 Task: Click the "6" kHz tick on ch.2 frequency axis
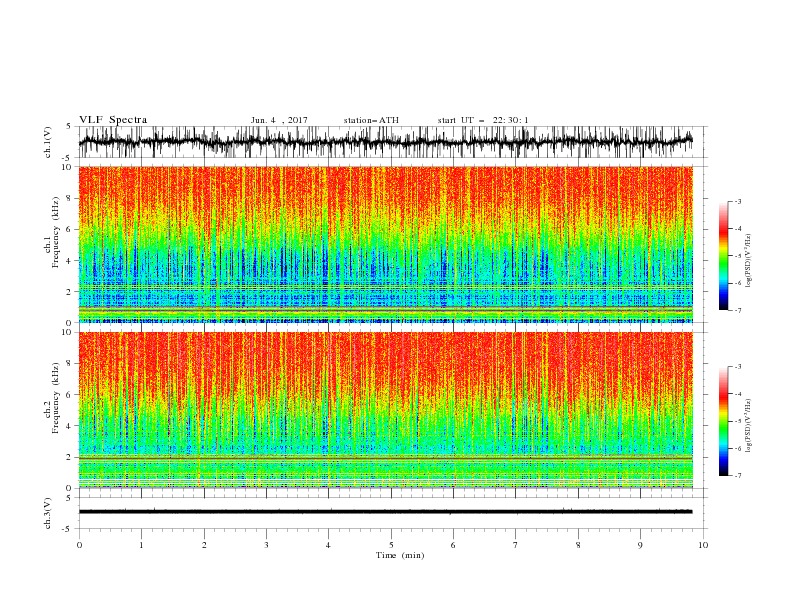(70, 395)
